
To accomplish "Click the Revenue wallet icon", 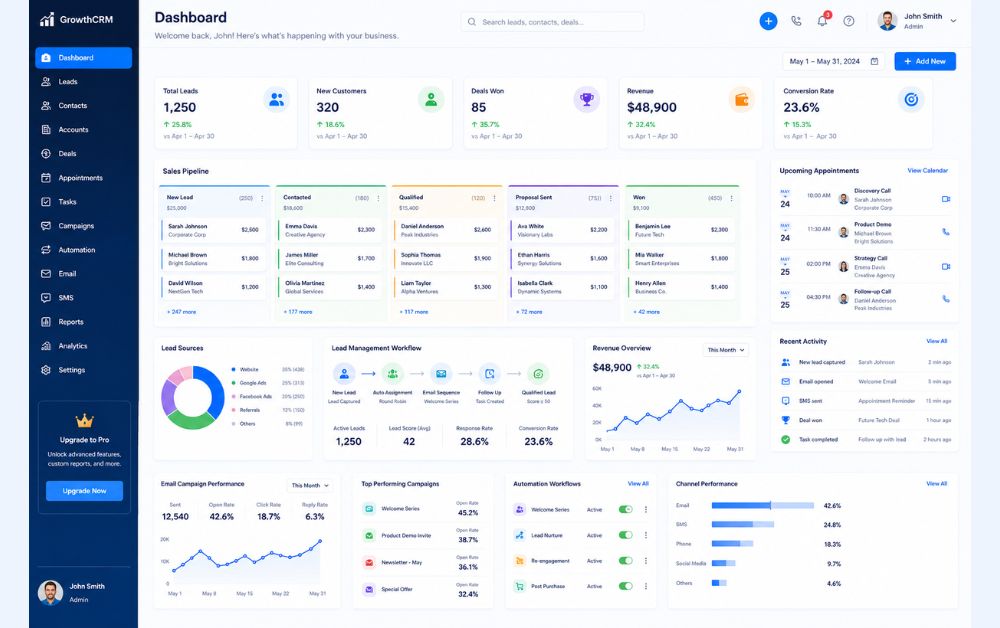I will [742, 99].
